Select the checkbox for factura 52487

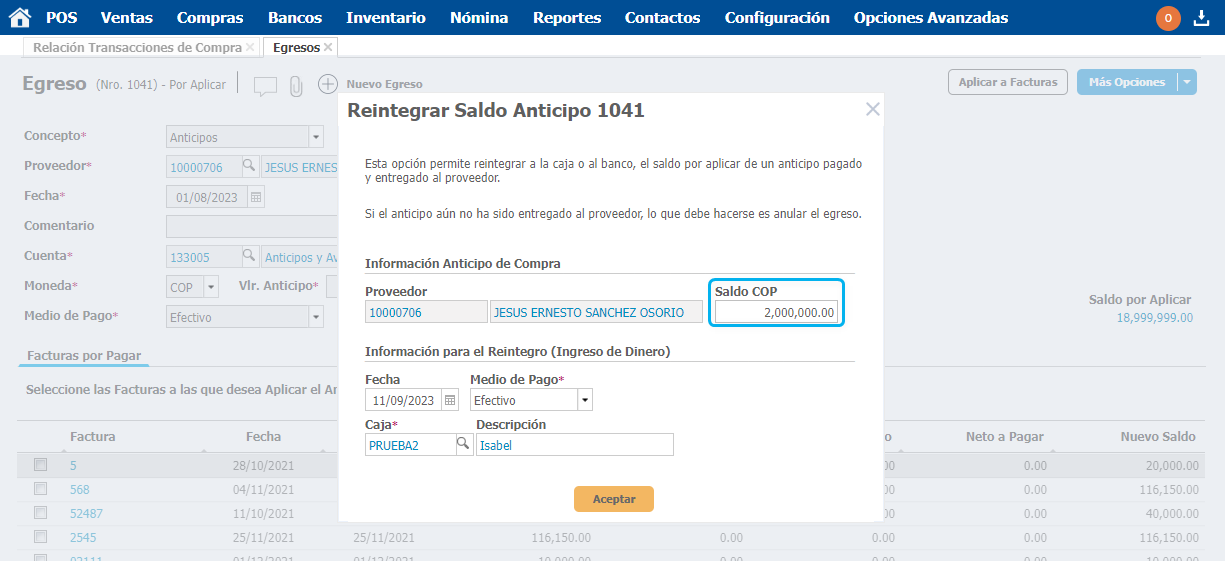click(x=41, y=513)
